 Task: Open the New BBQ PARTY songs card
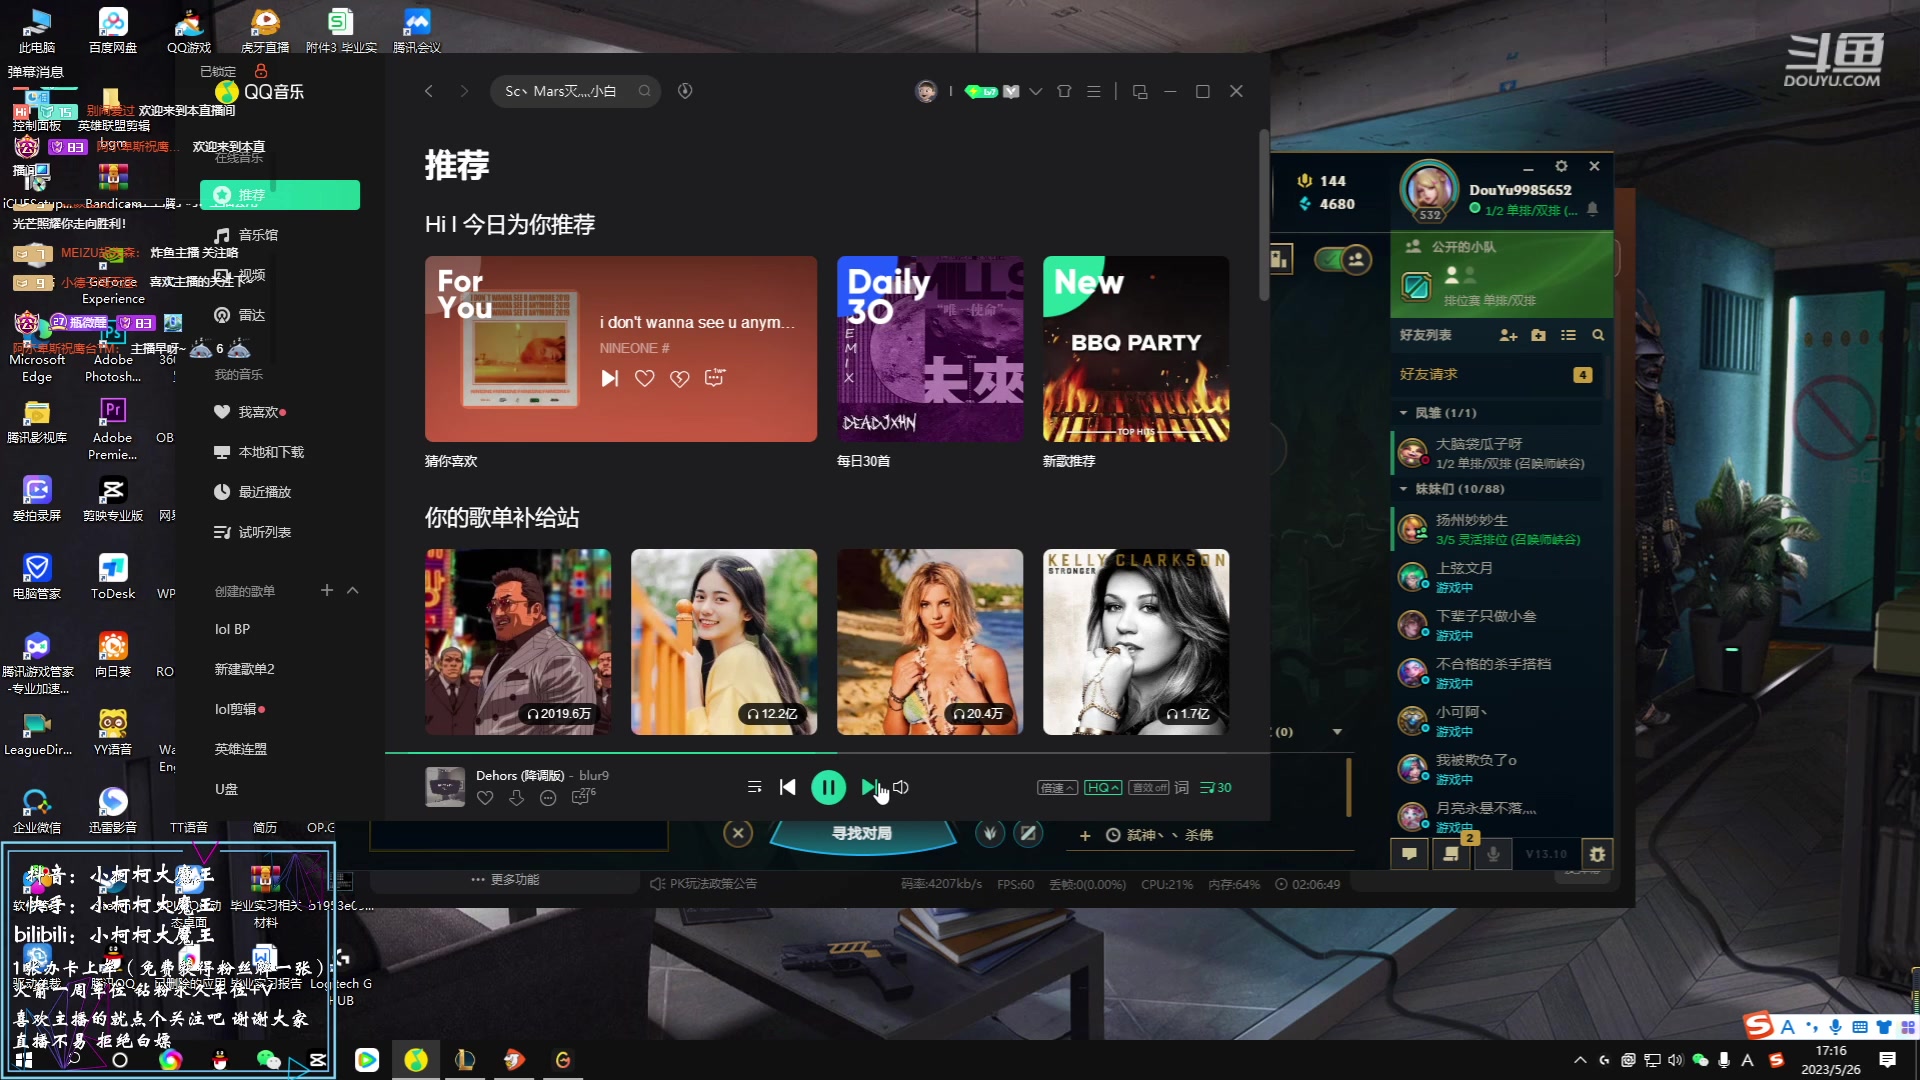coord(1136,349)
